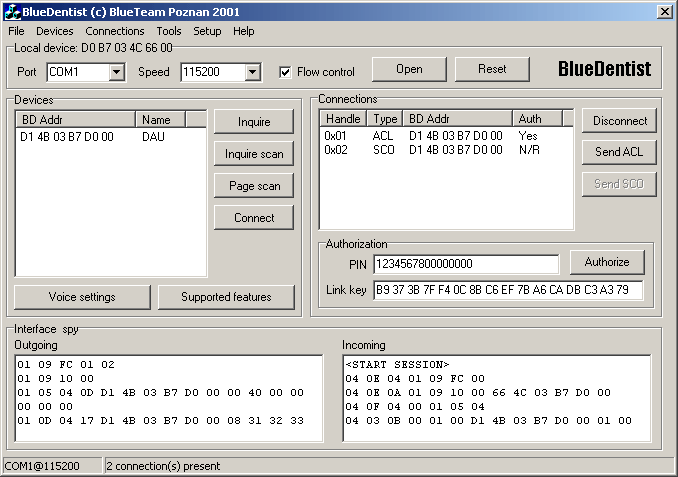Click the Inquire button
Image resolution: width=678 pixels, height=477 pixels.
pos(254,122)
